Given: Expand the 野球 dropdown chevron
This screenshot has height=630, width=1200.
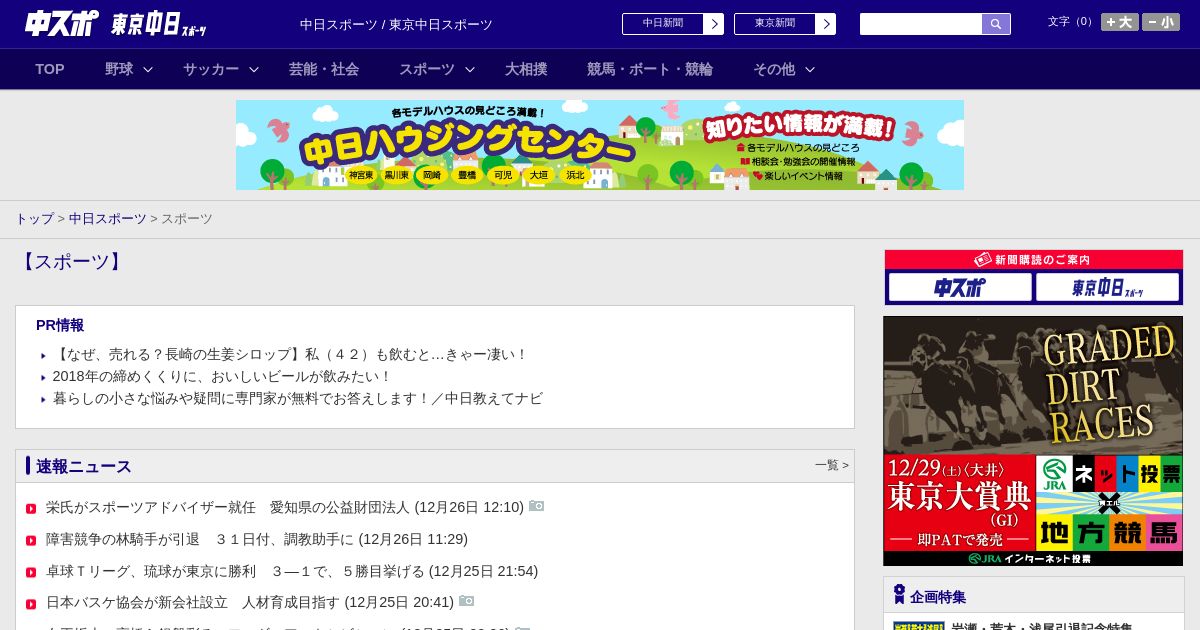Looking at the screenshot, I should 148,69.
